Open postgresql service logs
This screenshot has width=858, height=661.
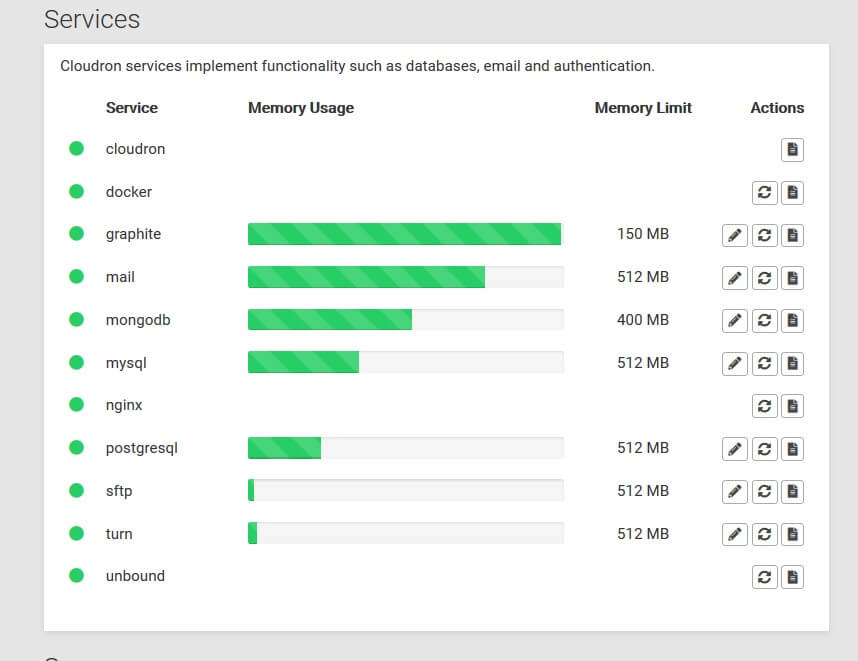point(792,449)
